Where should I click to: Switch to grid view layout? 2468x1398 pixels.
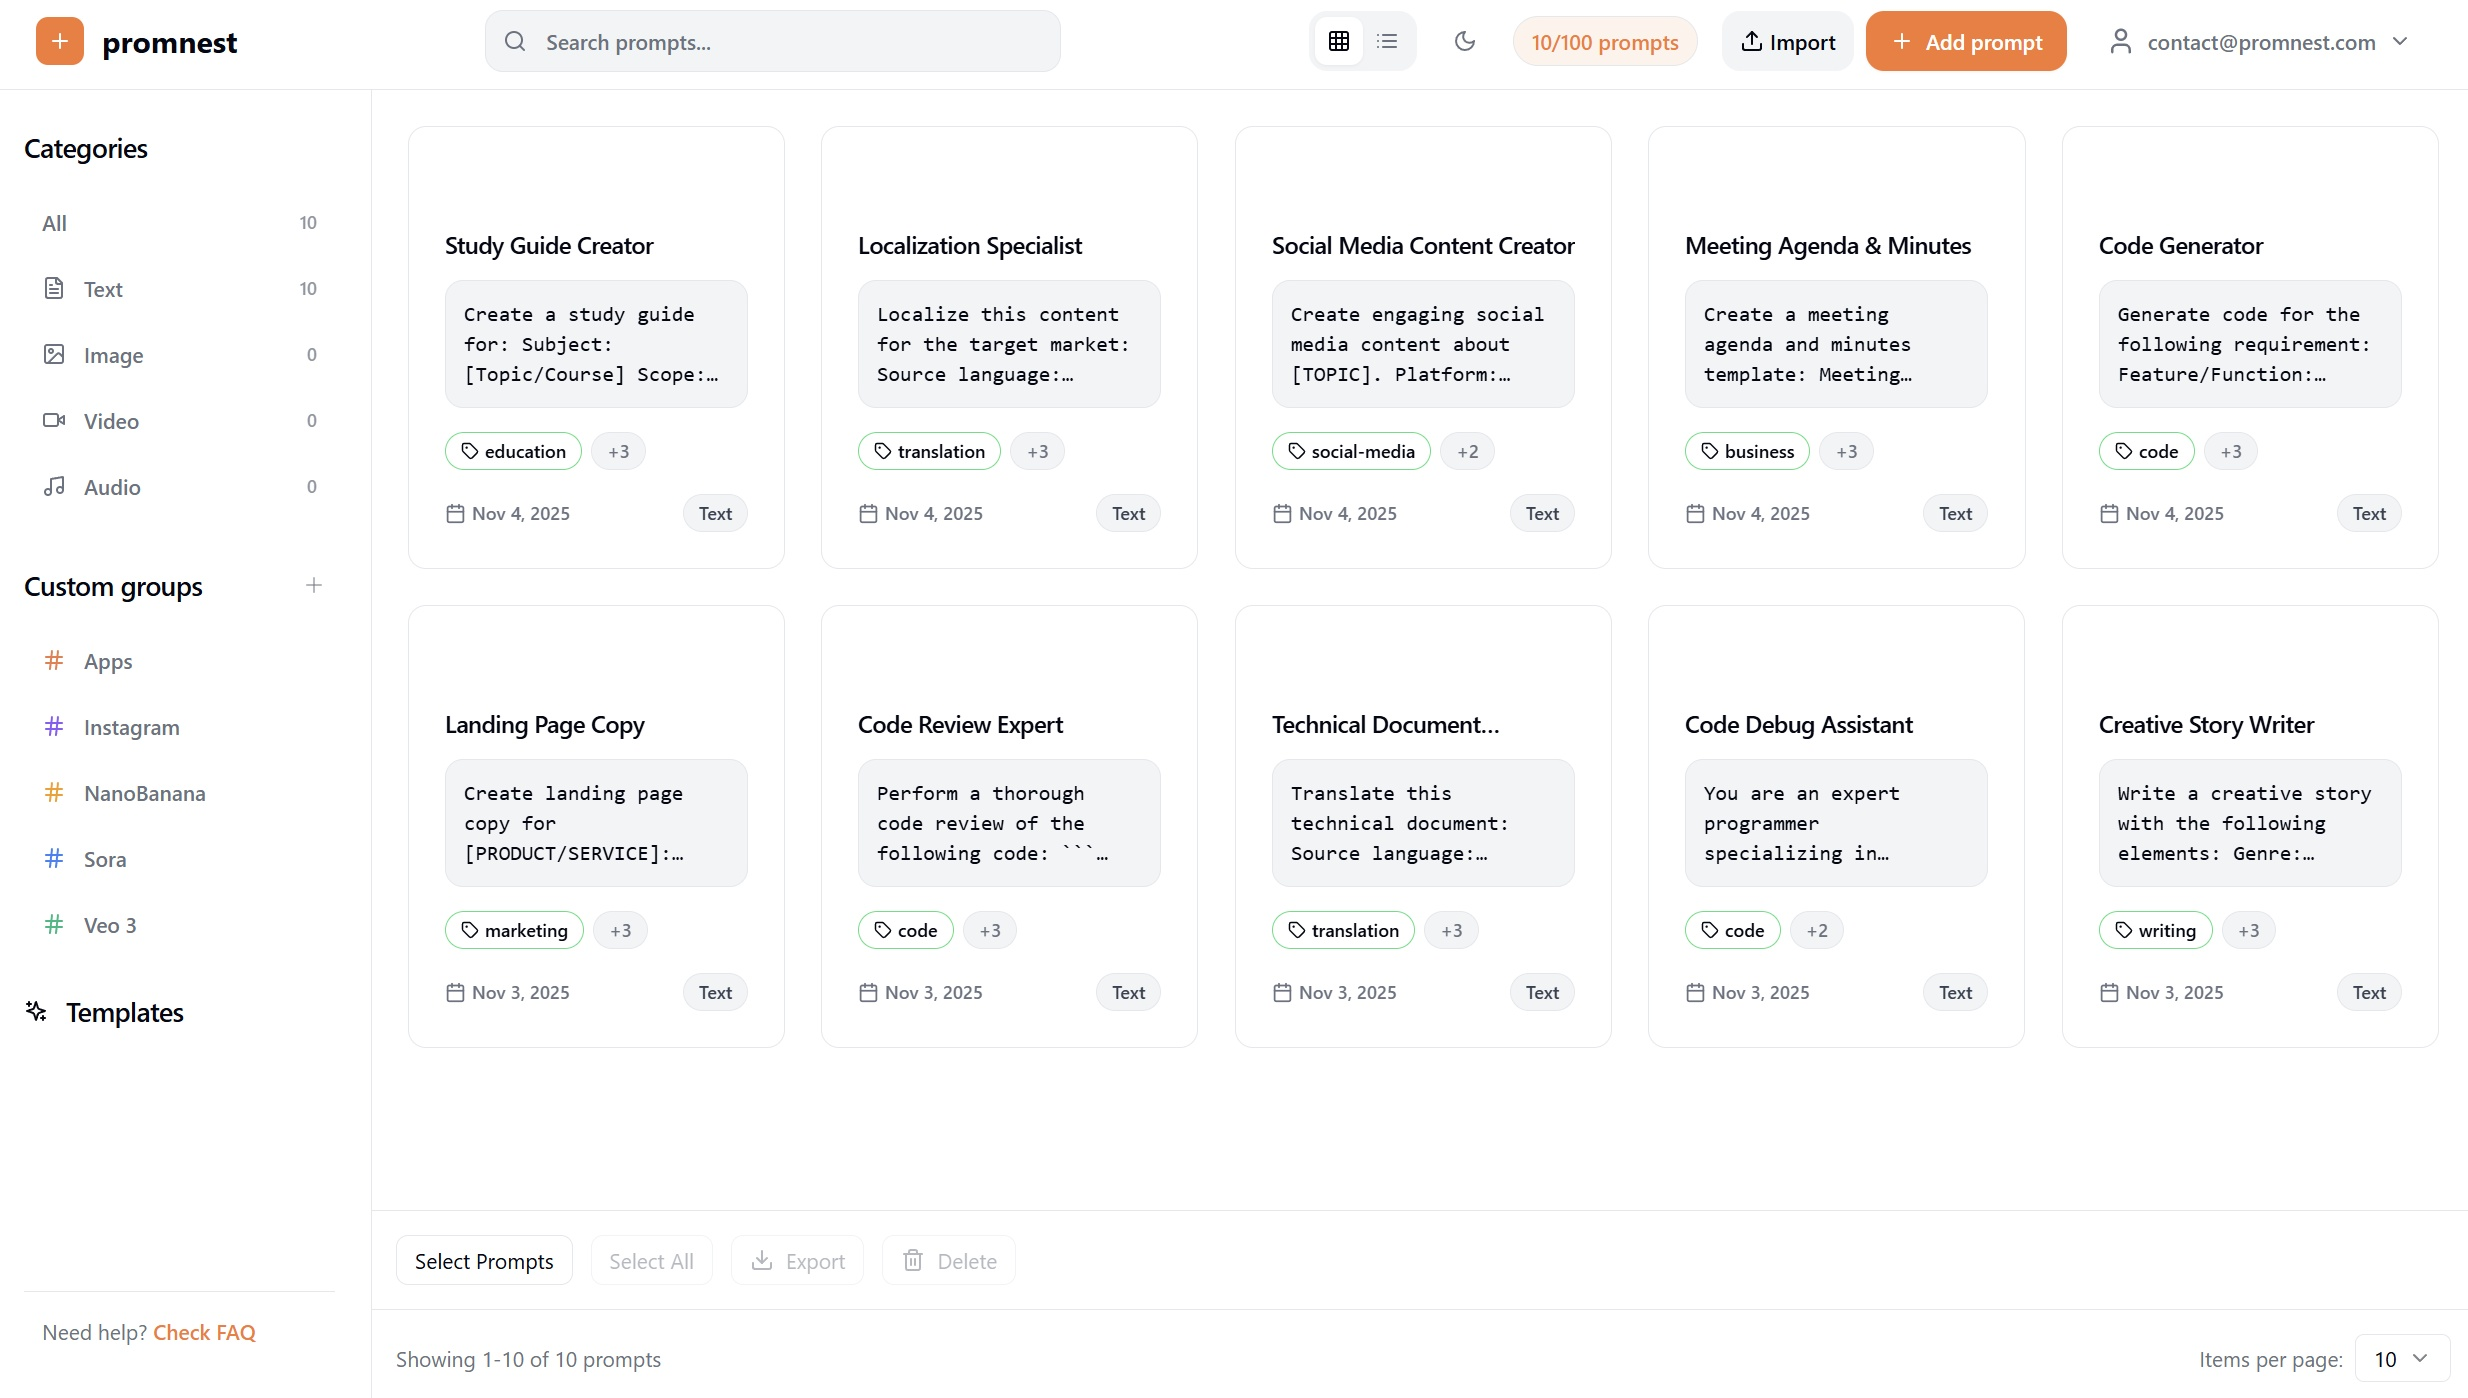pyautogui.click(x=1339, y=41)
